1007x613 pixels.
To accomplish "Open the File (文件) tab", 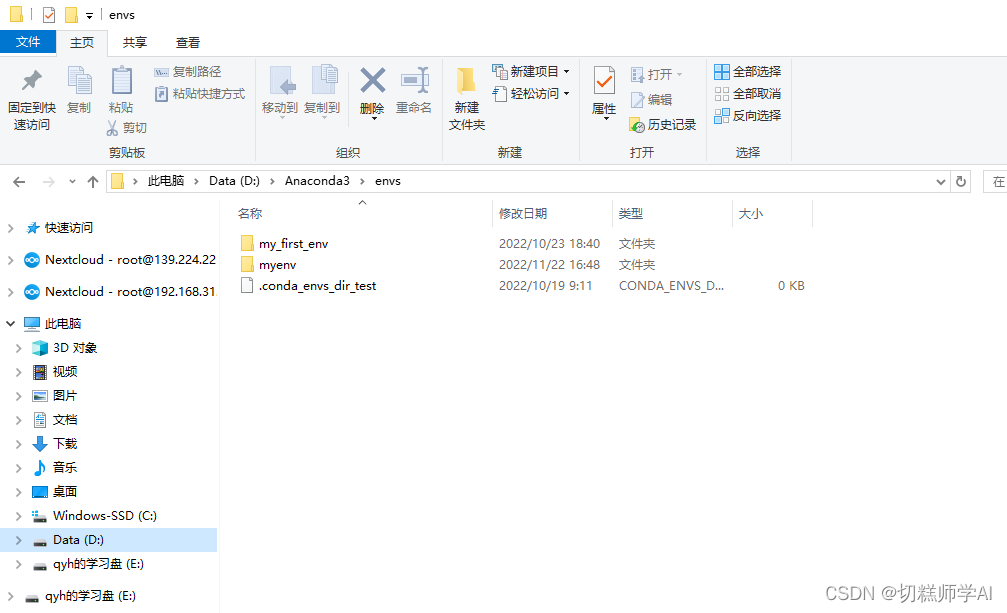I will click(28, 42).
